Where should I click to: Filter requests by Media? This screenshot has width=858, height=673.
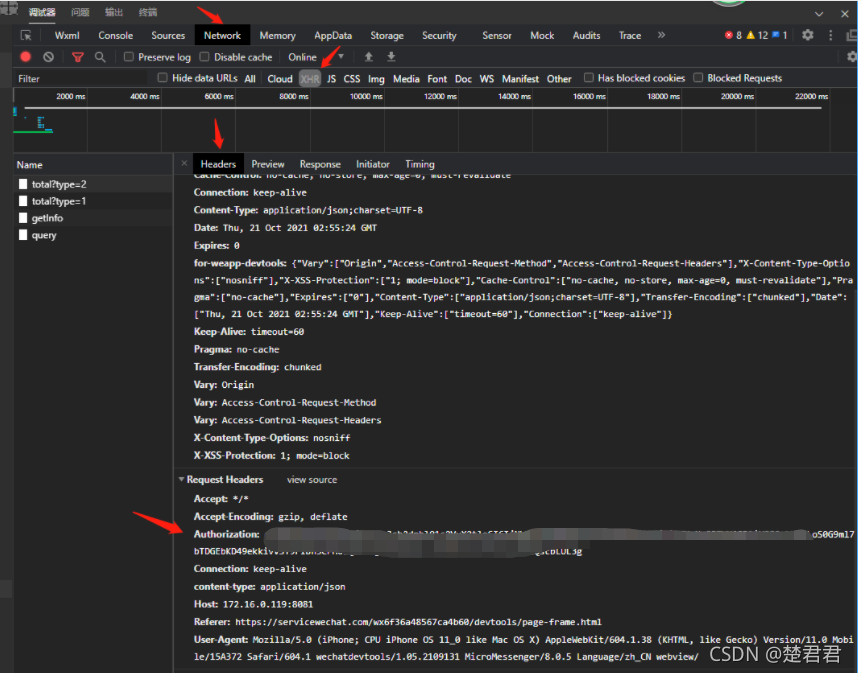(x=406, y=79)
